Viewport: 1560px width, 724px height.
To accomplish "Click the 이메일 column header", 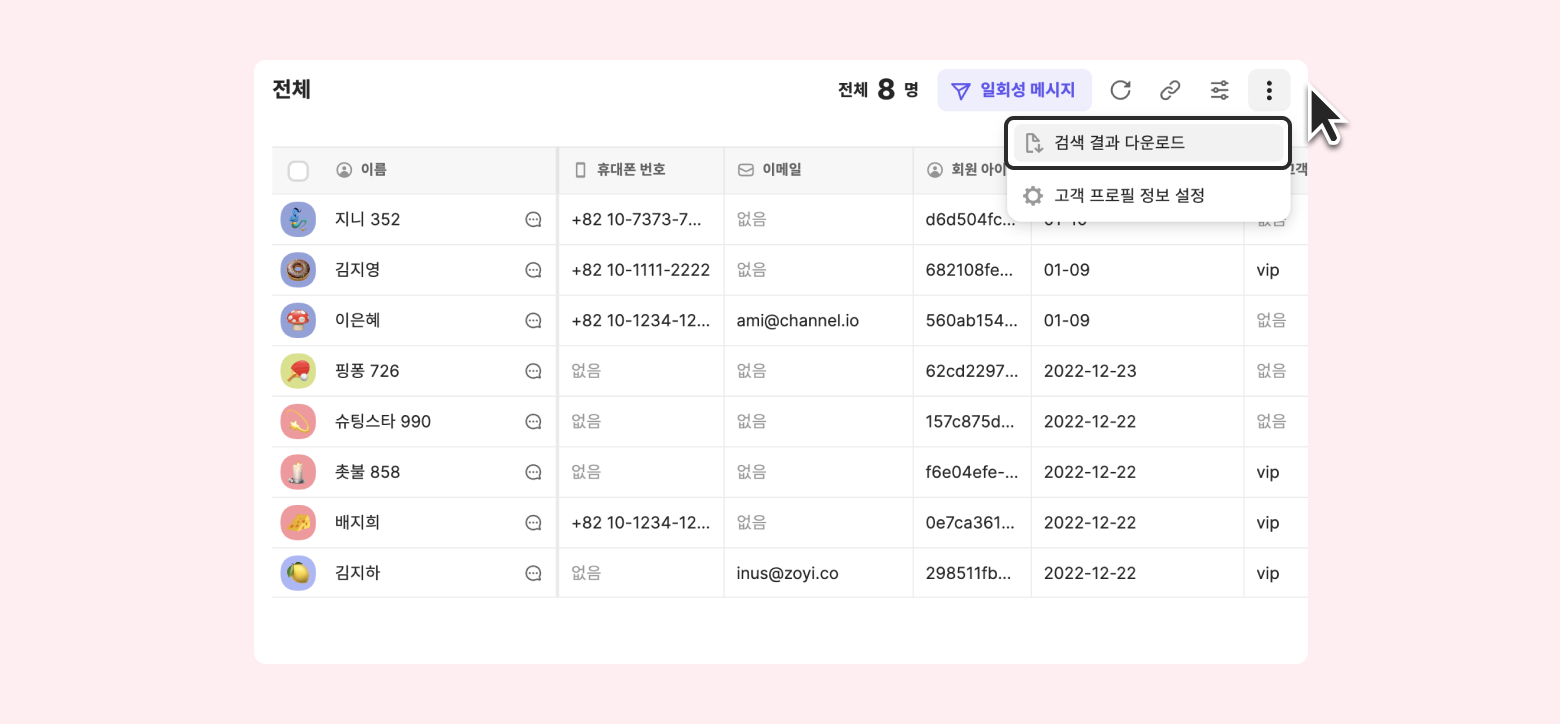I will (x=781, y=170).
